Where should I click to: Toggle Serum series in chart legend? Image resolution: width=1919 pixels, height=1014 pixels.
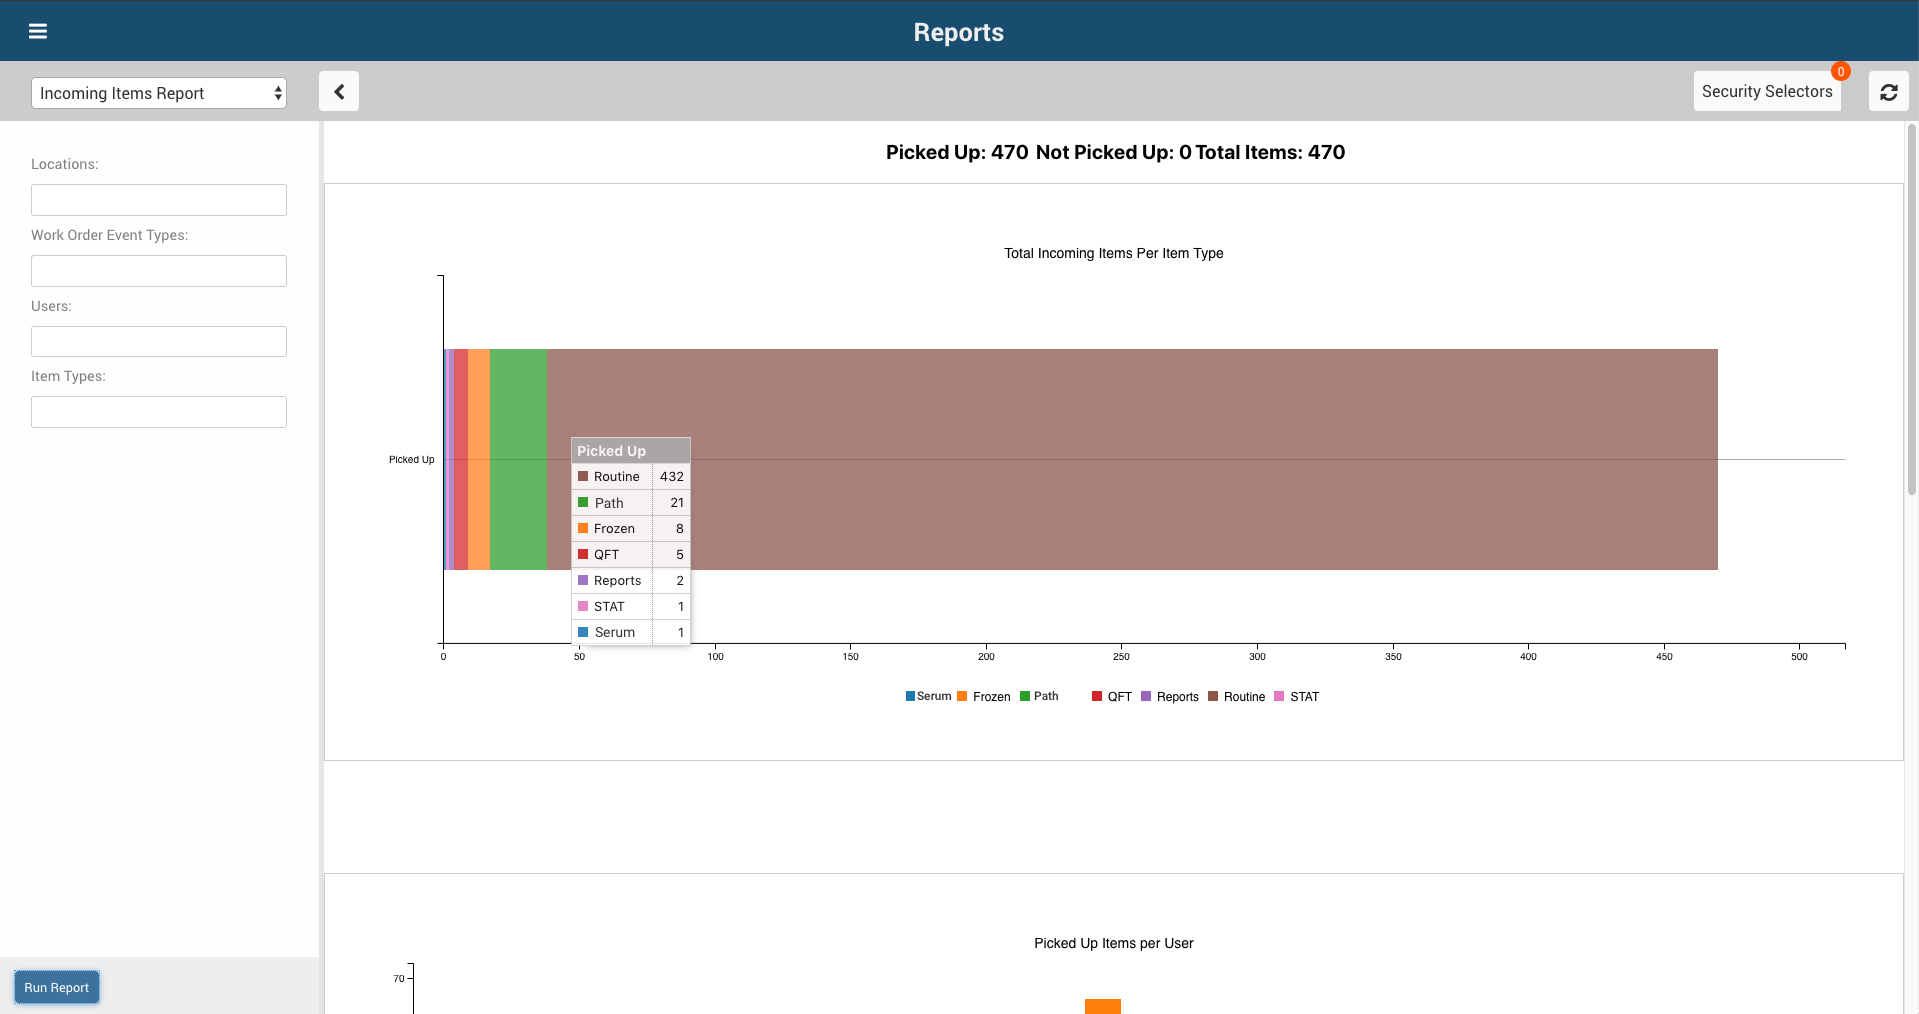click(x=928, y=696)
